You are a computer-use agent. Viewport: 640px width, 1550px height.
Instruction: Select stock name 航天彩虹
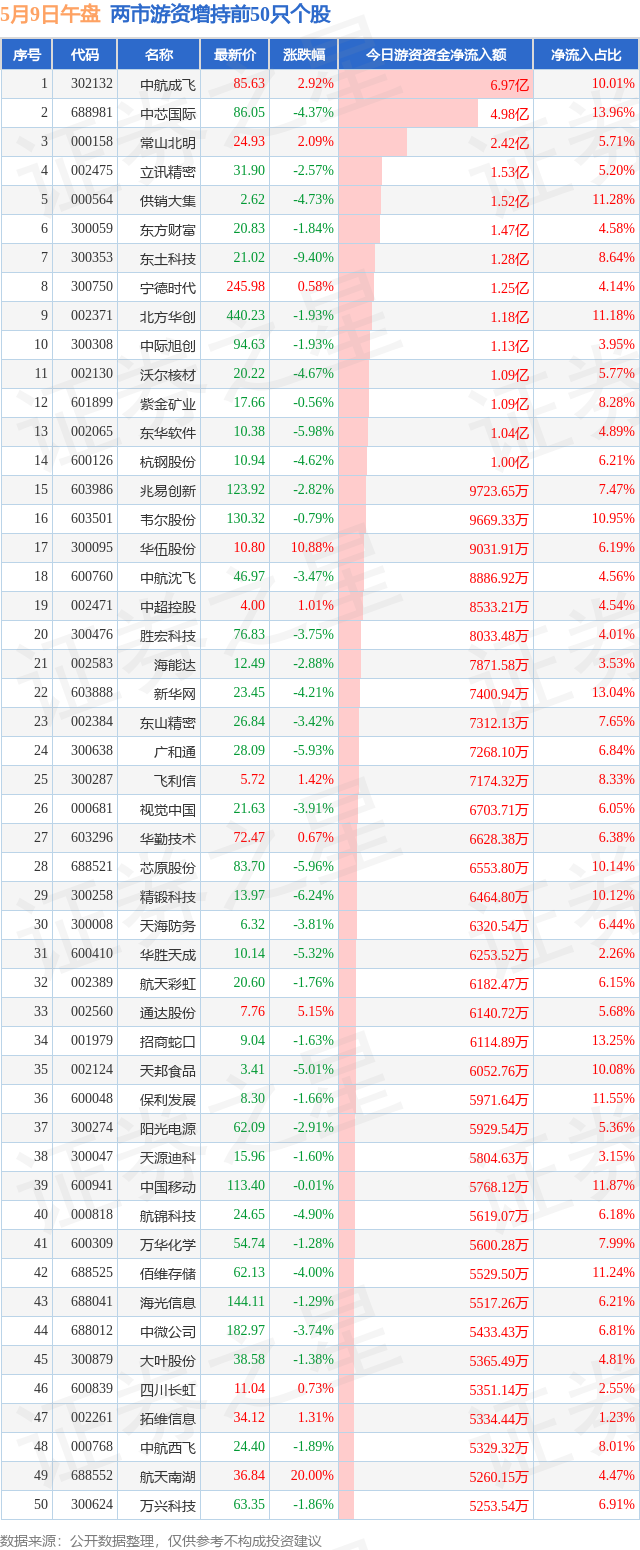(x=168, y=983)
